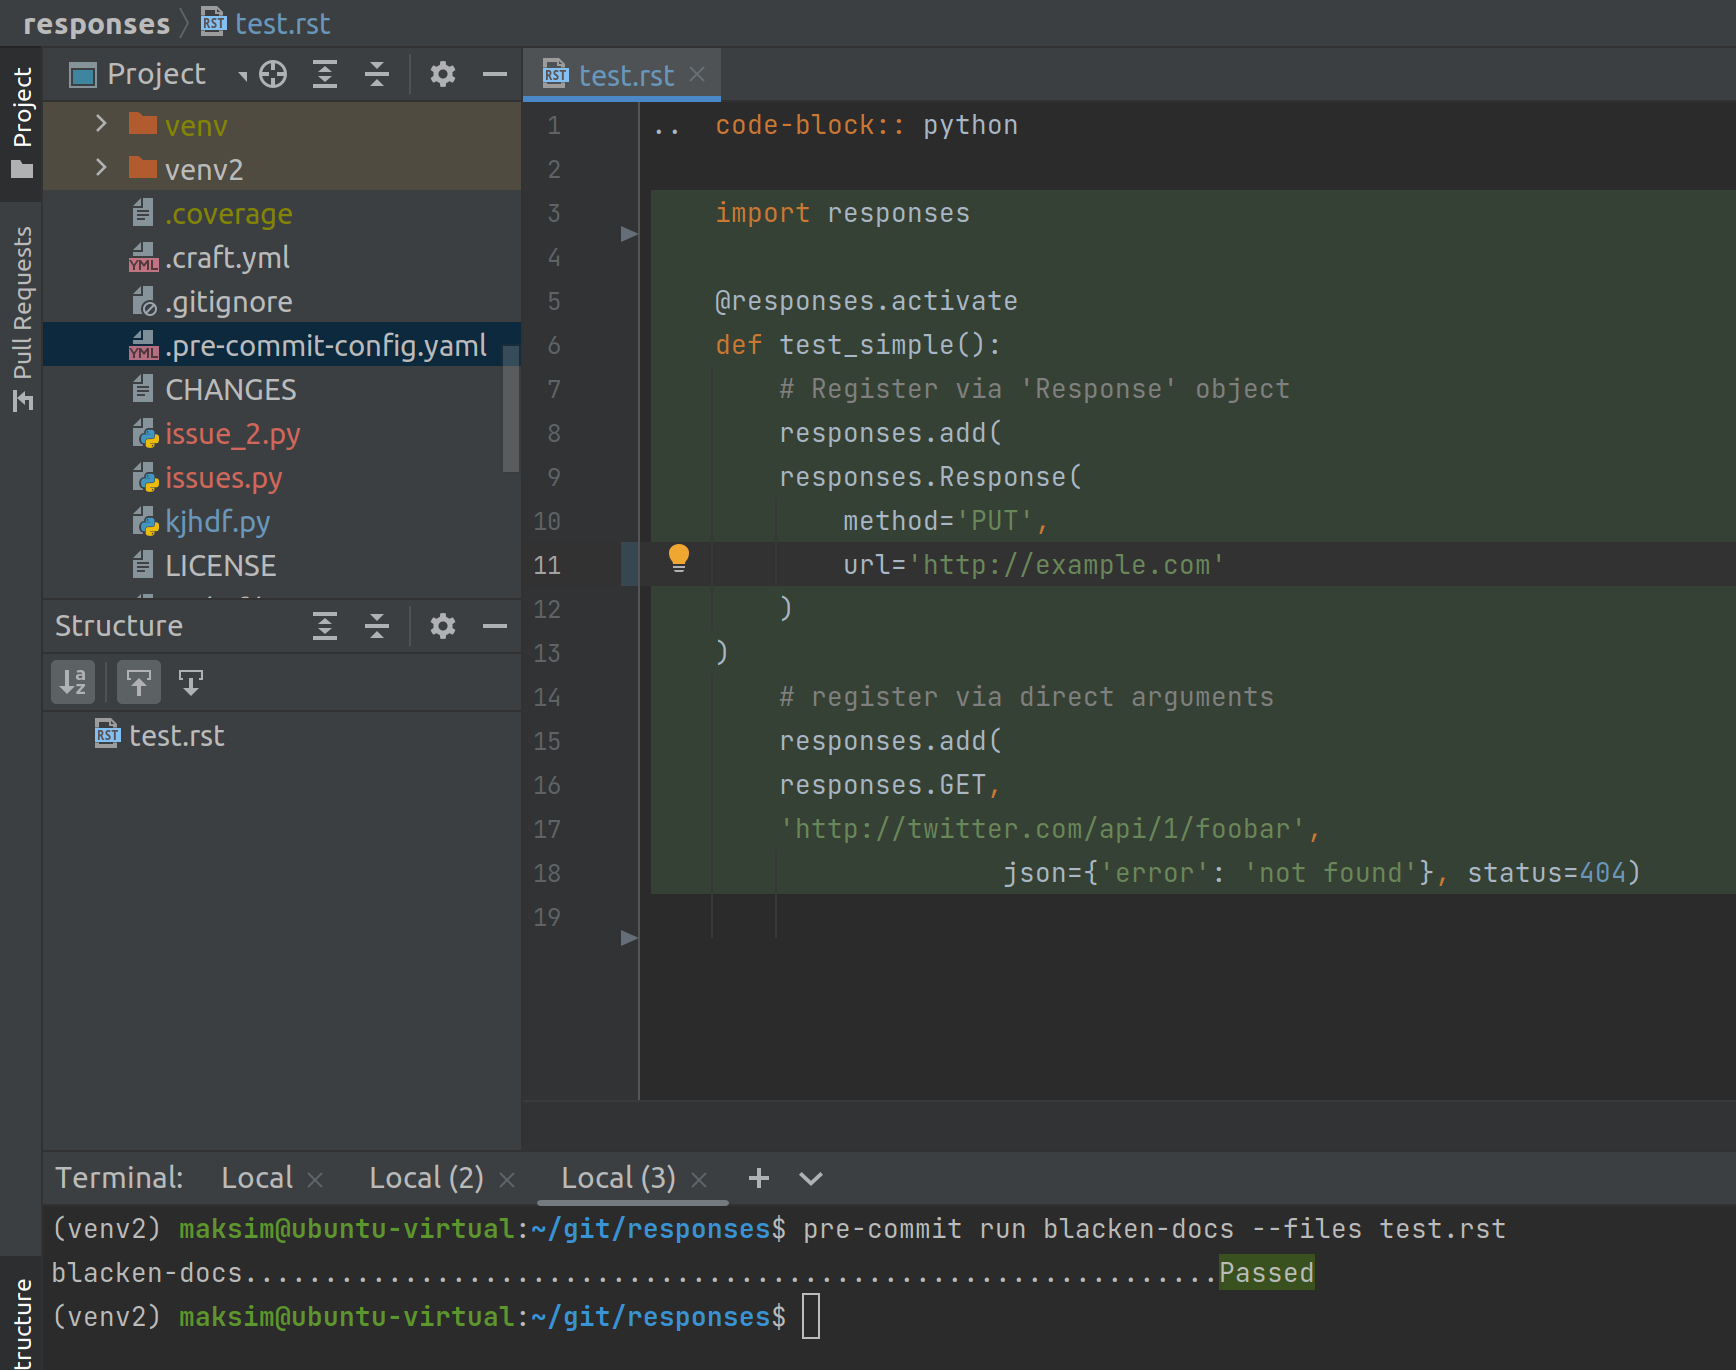Add a new terminal tab
Screen dimensions: 1736x1370
[x=759, y=1178]
